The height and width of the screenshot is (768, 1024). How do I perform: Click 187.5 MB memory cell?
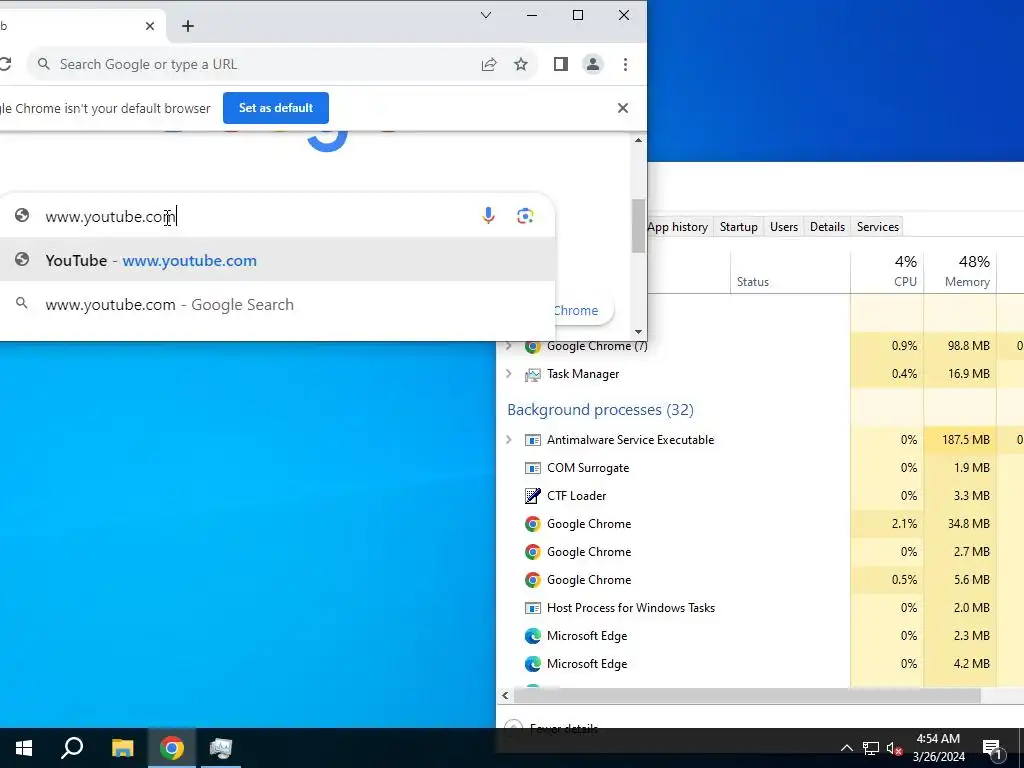960,440
